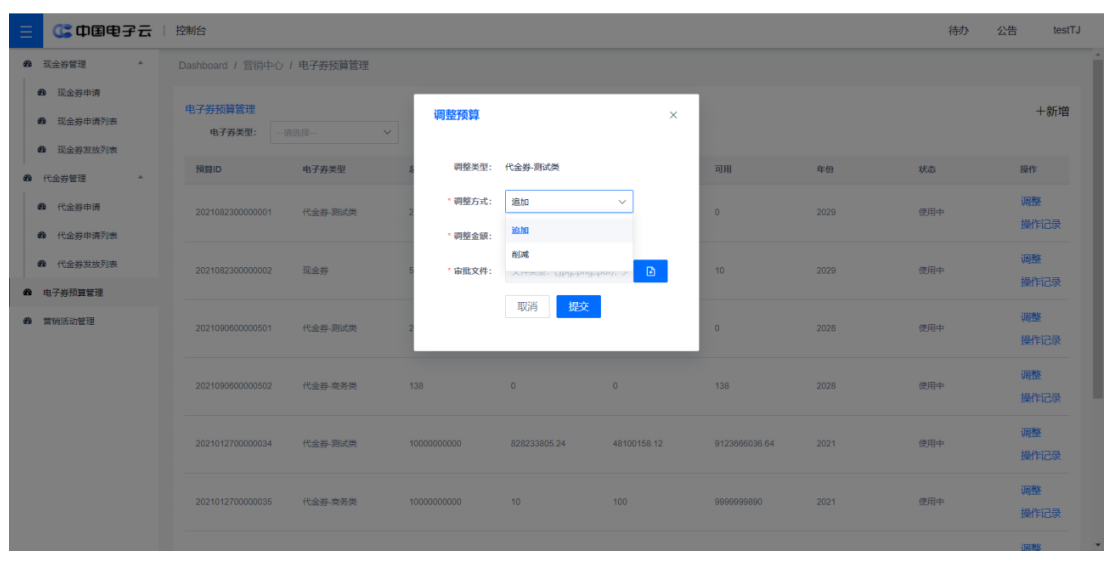Screen dimensions: 1110x565
Task: Click value 9999999890
Action: tap(738, 501)
